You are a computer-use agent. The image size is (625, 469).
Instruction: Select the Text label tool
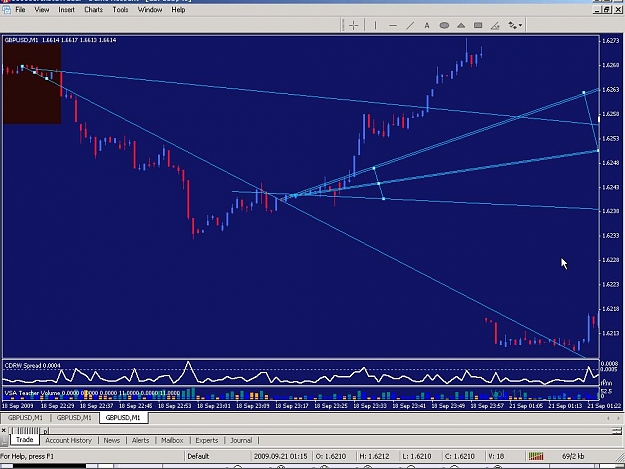coord(427,26)
